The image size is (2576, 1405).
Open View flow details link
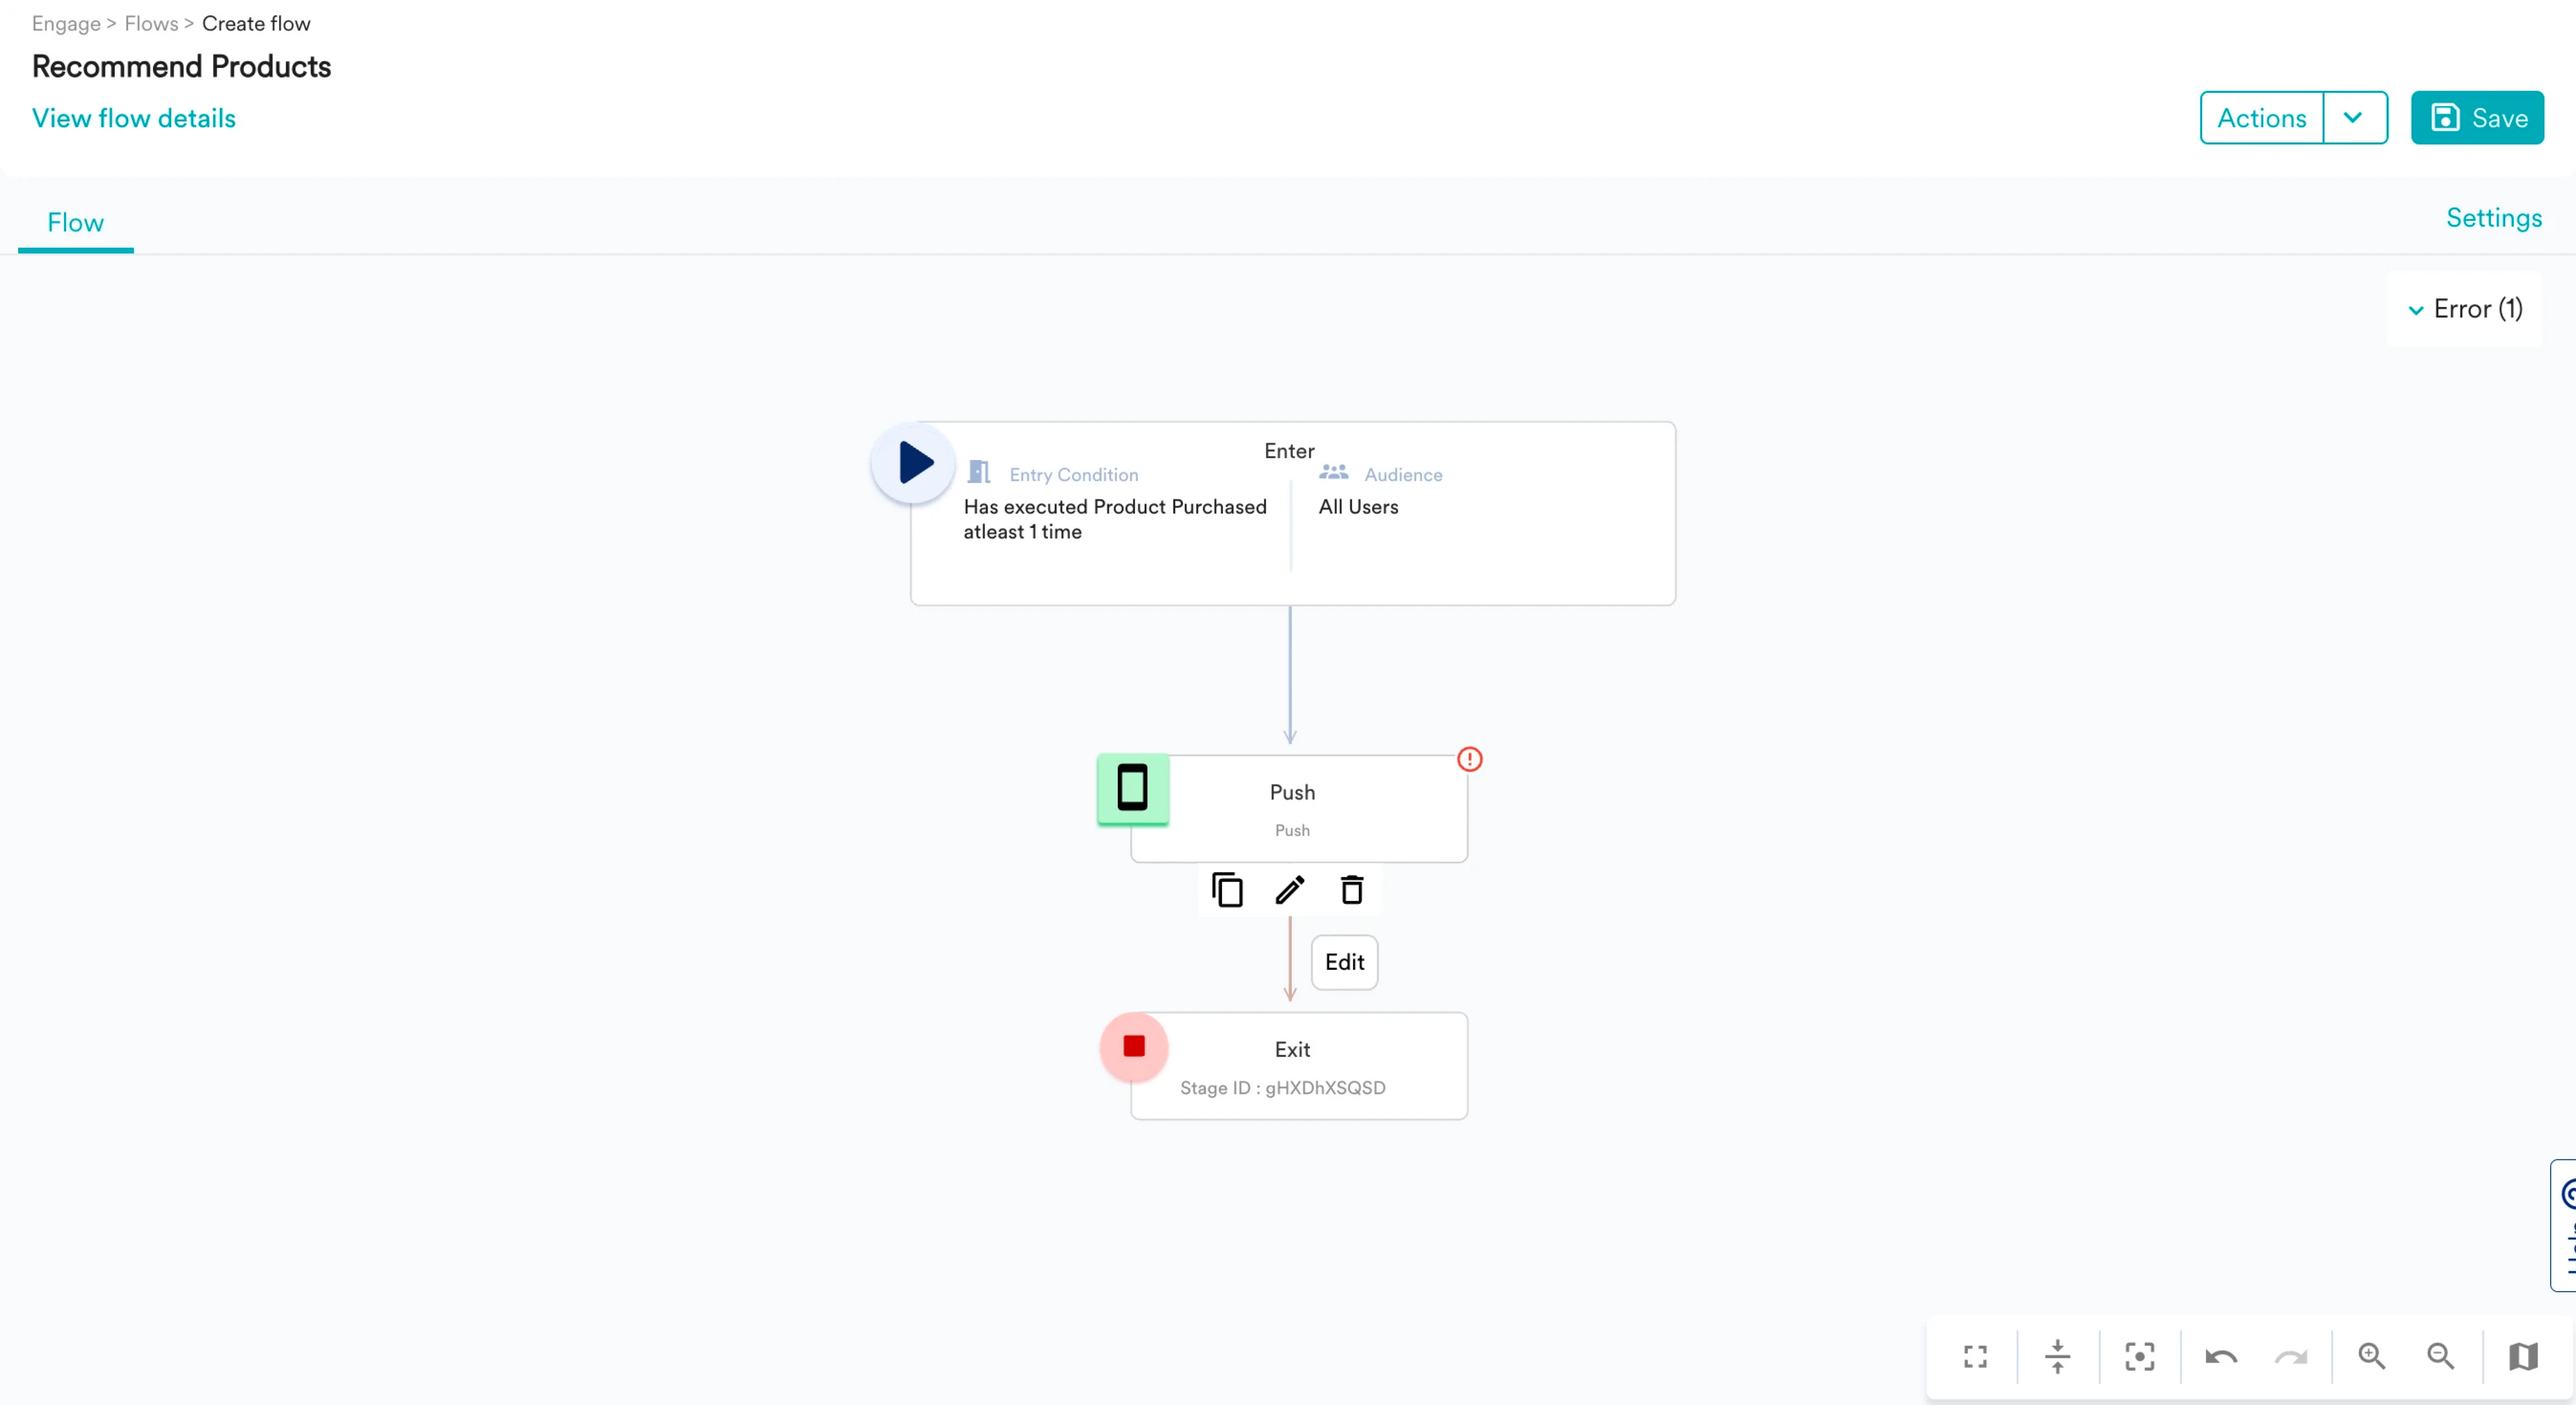[x=134, y=118]
